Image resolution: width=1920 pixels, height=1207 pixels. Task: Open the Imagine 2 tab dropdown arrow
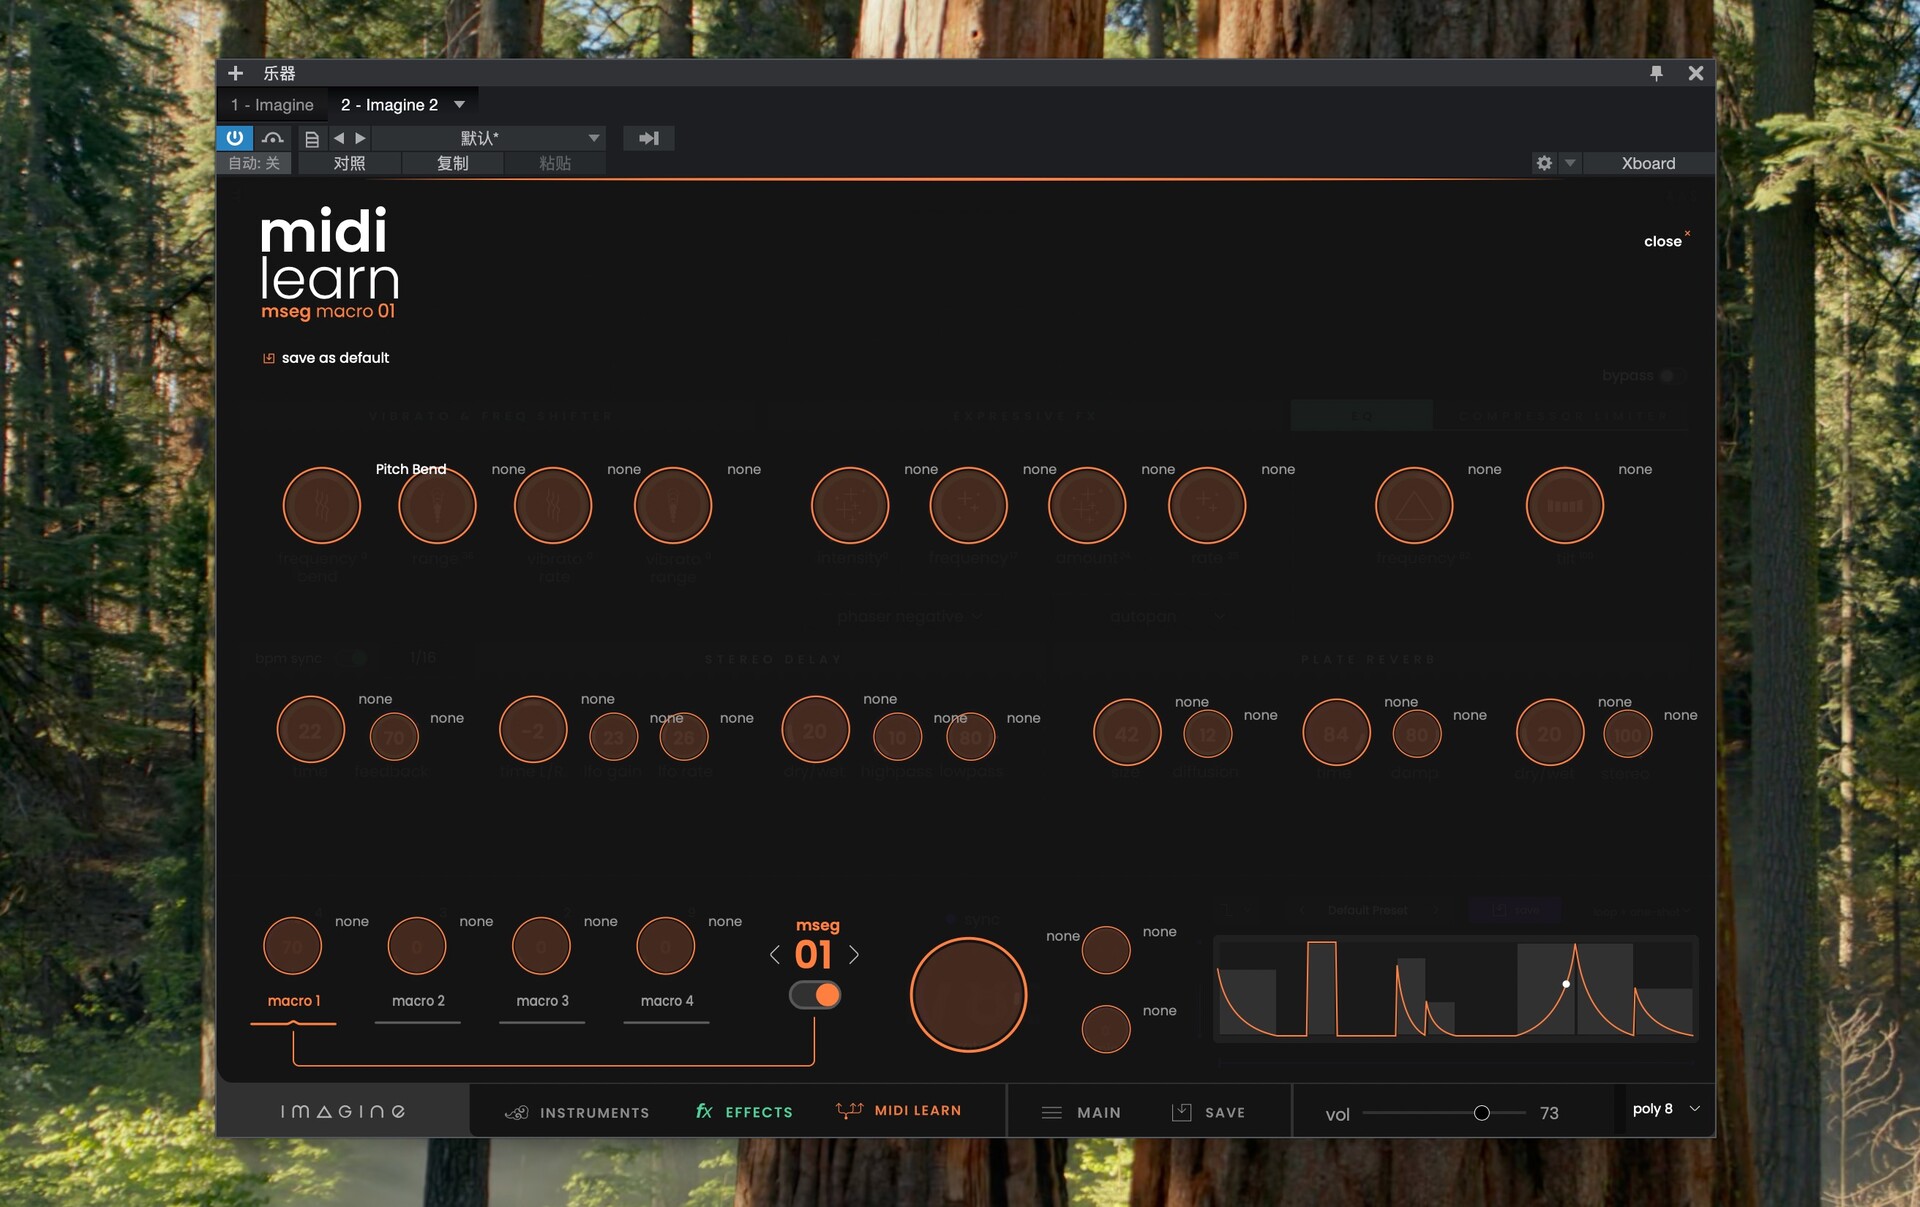(x=459, y=104)
